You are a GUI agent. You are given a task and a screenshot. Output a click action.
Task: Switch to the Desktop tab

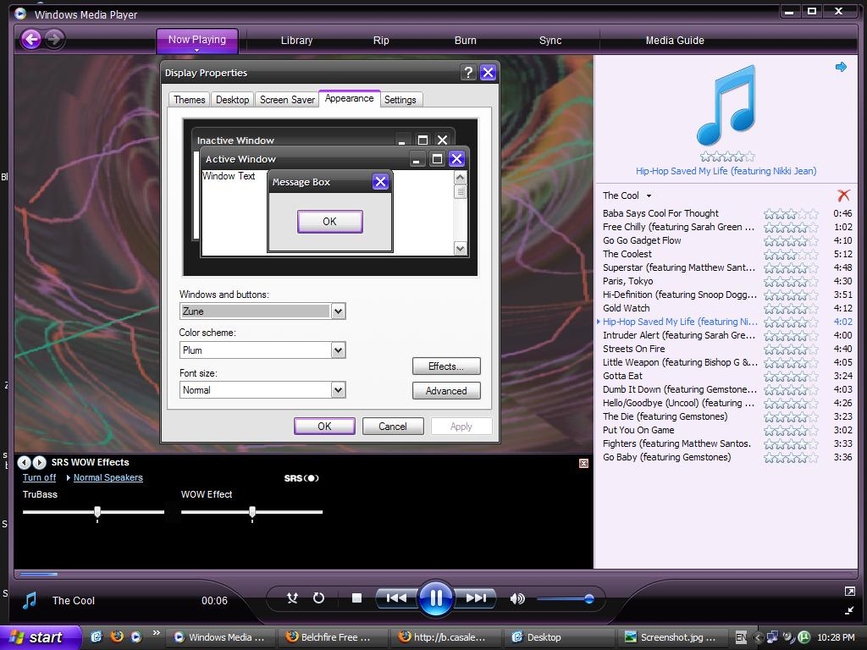tap(232, 99)
